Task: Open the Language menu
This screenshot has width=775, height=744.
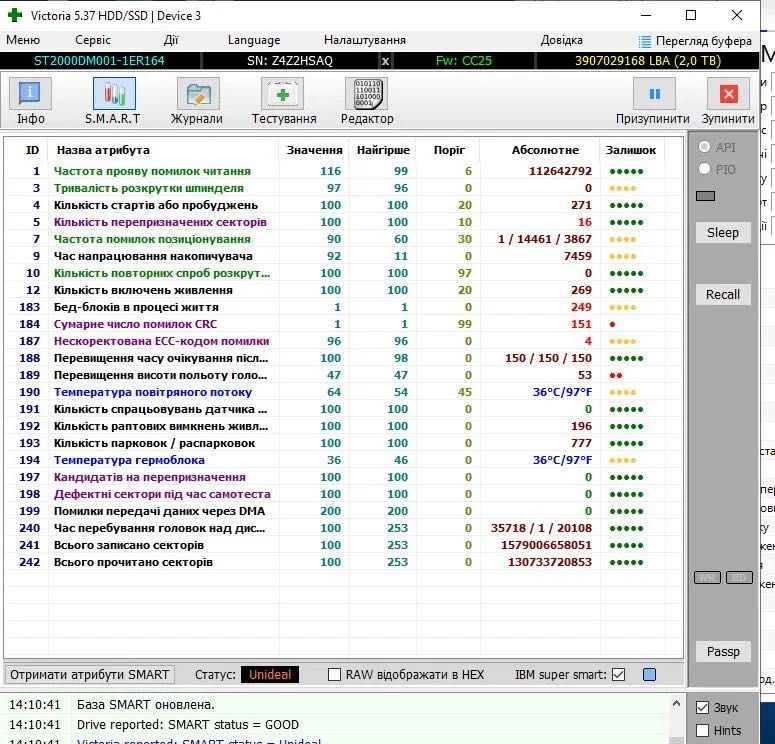Action: tap(254, 40)
